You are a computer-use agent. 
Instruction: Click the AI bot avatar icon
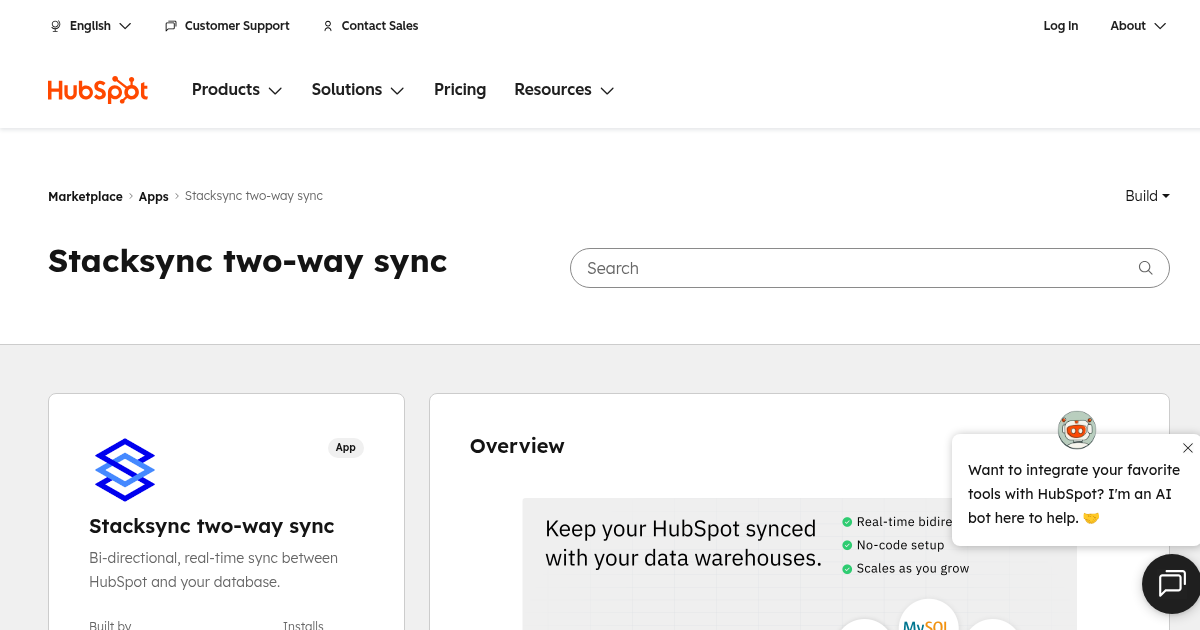coord(1077,430)
